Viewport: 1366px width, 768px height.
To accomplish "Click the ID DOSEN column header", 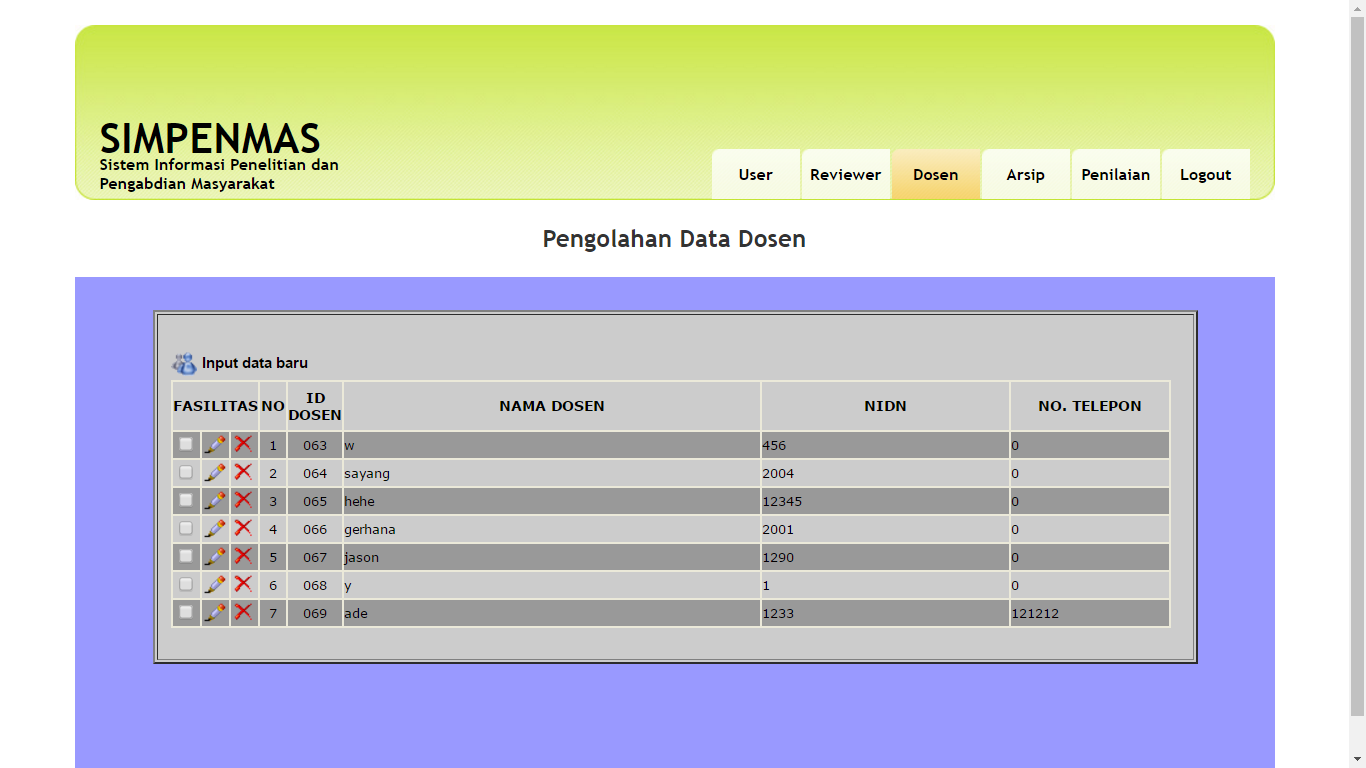I will pos(315,406).
